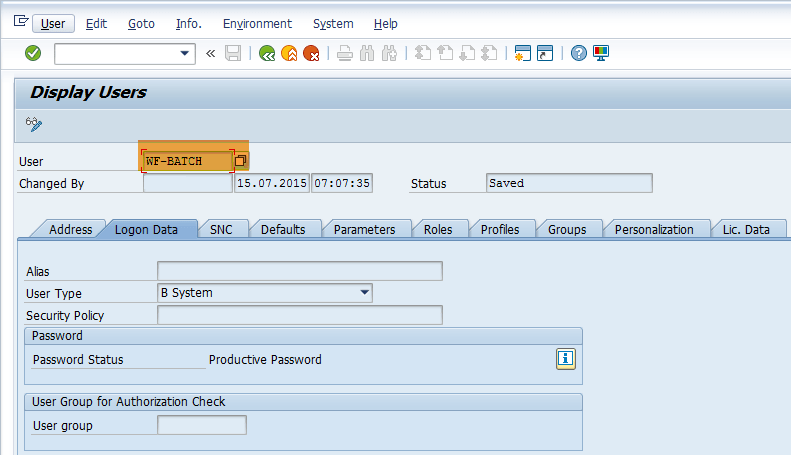Screen dimensions: 791x455
Task: Switch to the Groups tab
Action: click(567, 230)
